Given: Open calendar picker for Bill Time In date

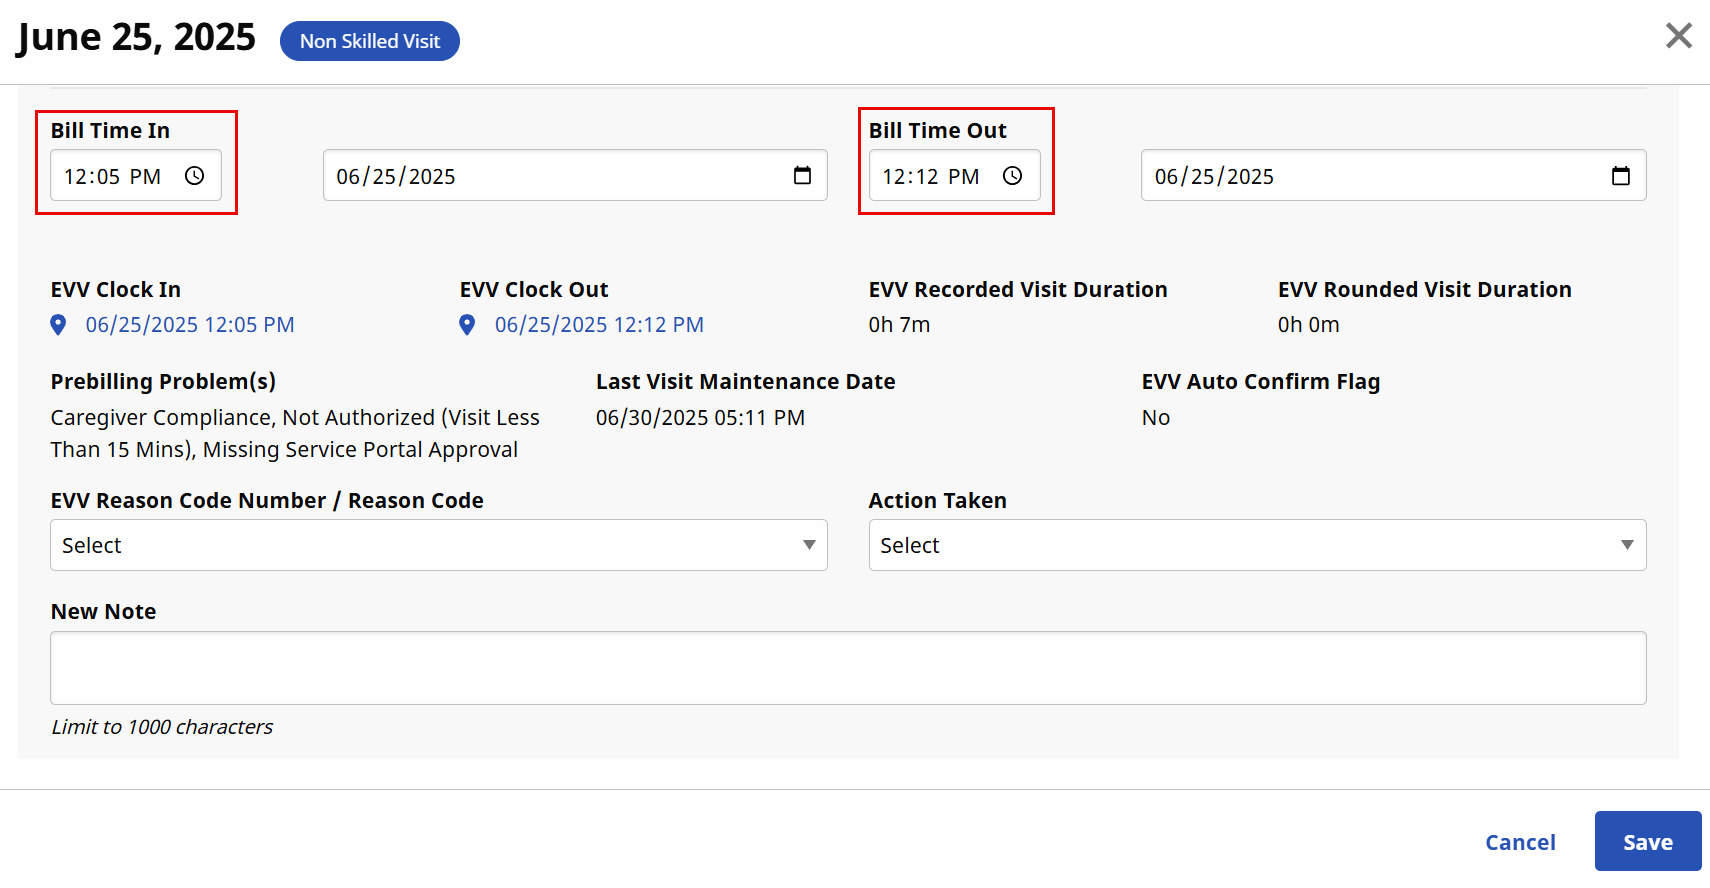Looking at the screenshot, I should [802, 176].
